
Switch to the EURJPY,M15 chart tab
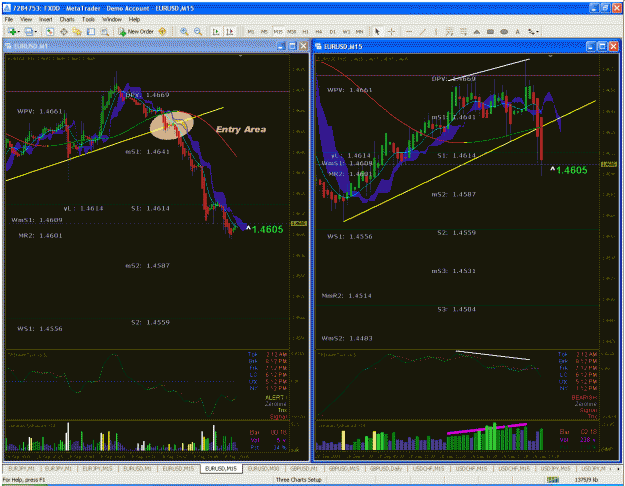pyautogui.click(x=97, y=469)
